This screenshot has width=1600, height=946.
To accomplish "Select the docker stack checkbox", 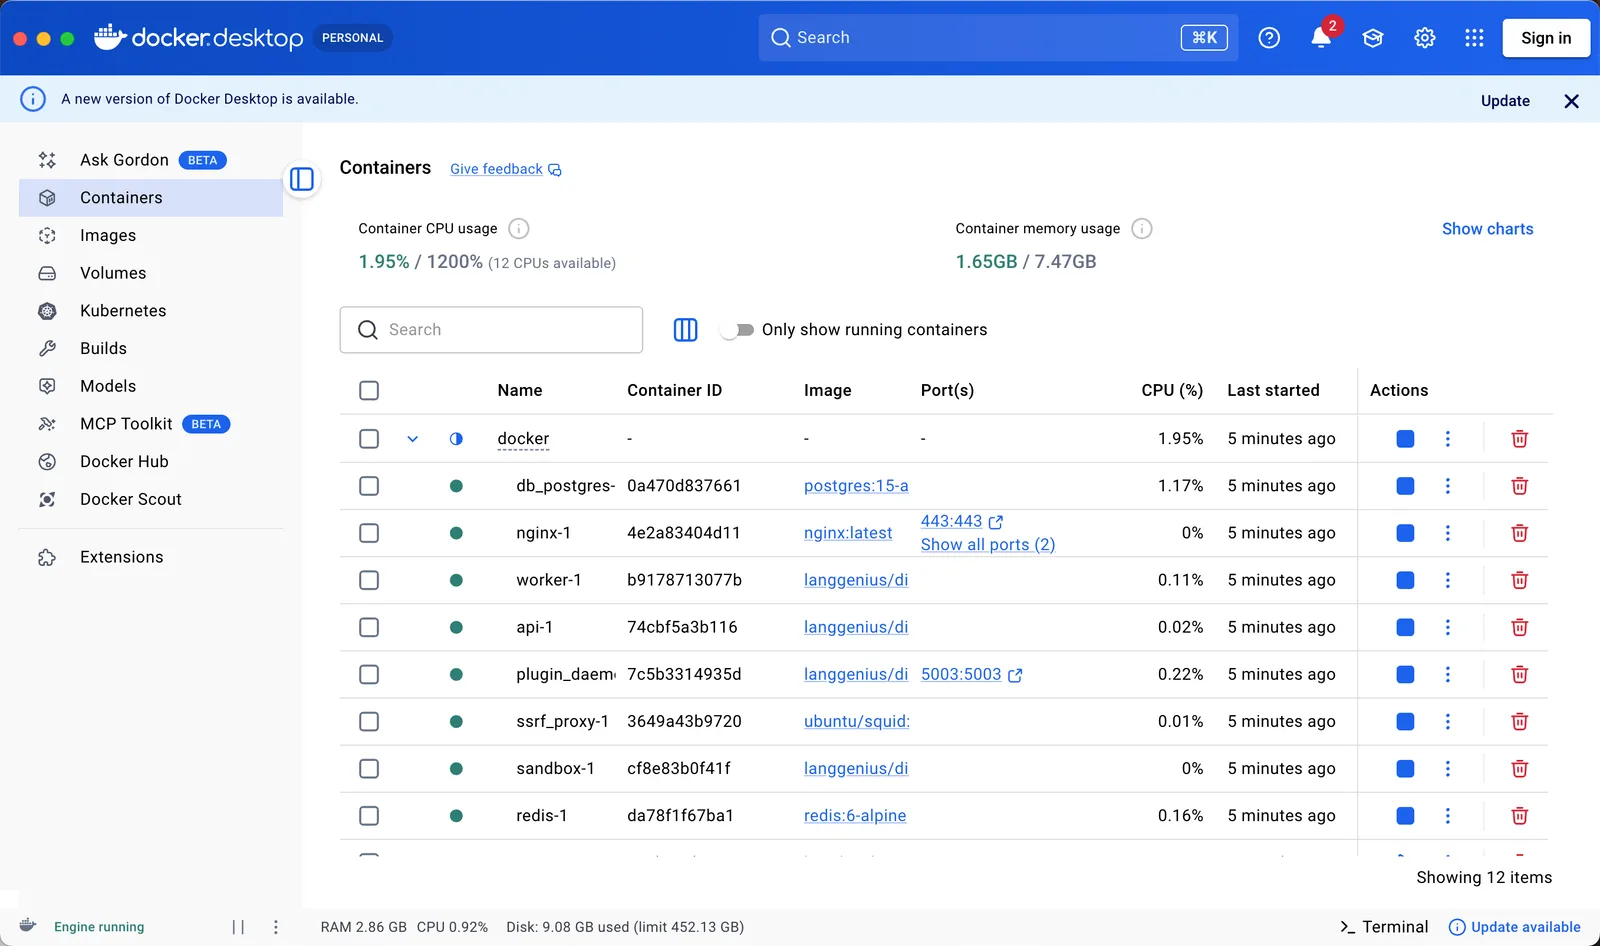I will coord(369,439).
